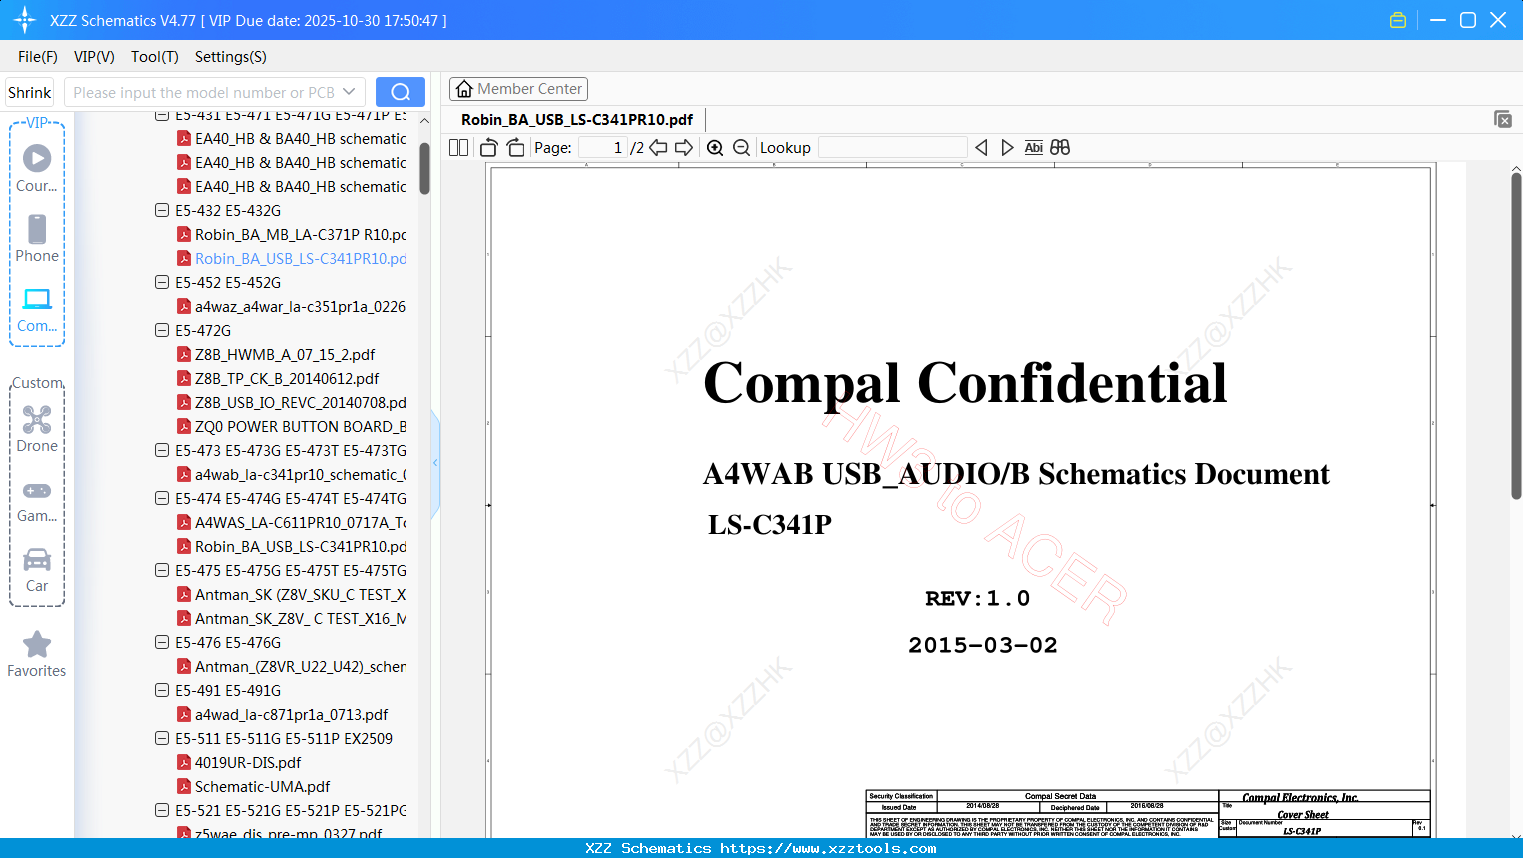Toggle the two-page layout view icon
The width and height of the screenshot is (1523, 858).
point(459,147)
